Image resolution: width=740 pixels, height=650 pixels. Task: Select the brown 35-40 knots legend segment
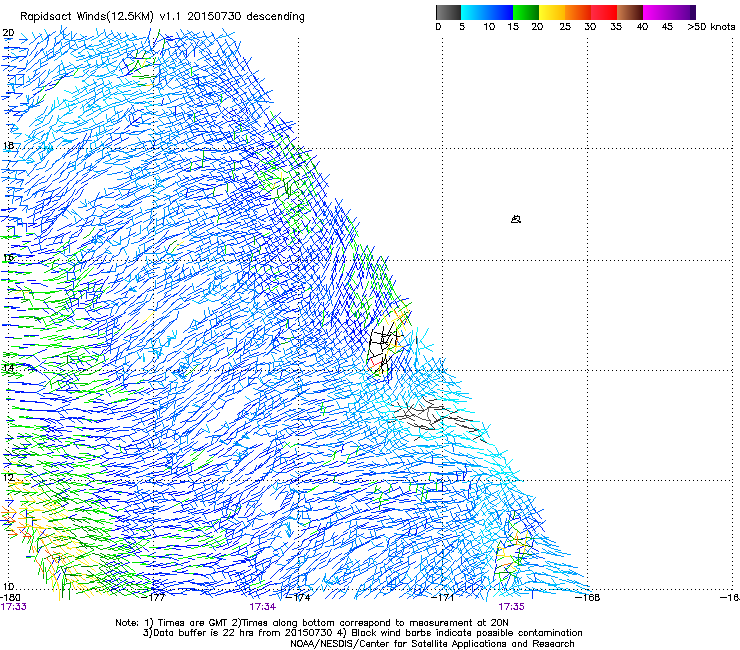click(630, 12)
